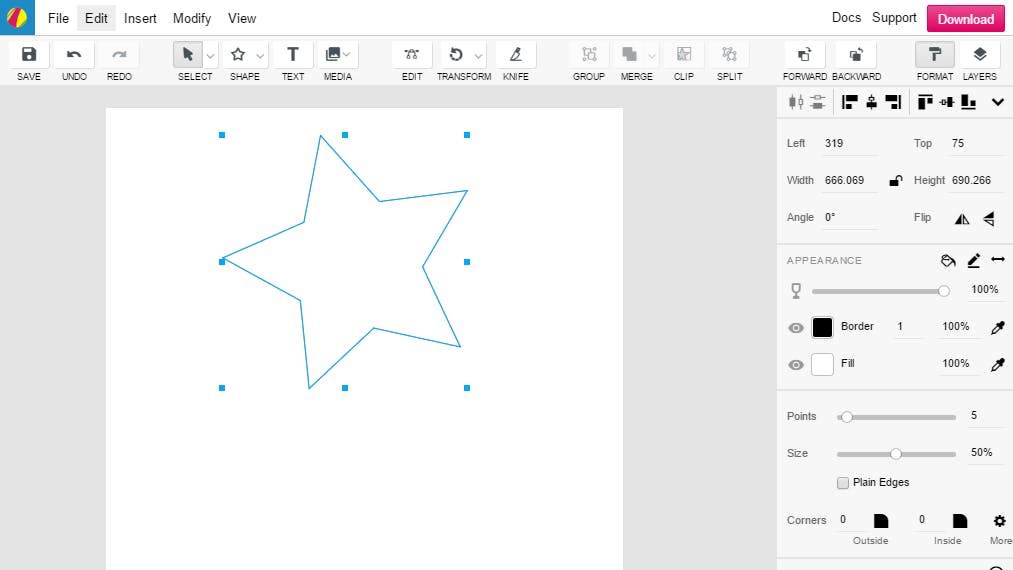The image size is (1013, 570).
Task: Click the Download button
Action: [x=966, y=19]
